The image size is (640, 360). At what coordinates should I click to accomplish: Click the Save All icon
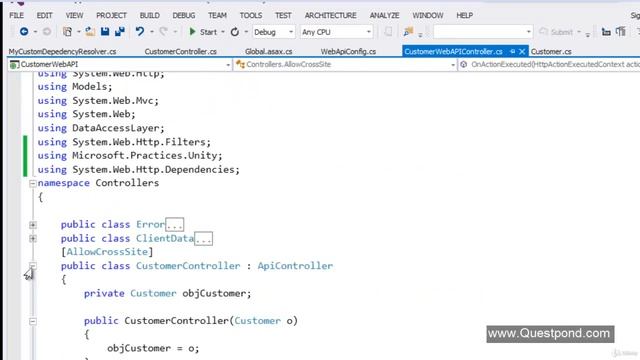[120, 31]
